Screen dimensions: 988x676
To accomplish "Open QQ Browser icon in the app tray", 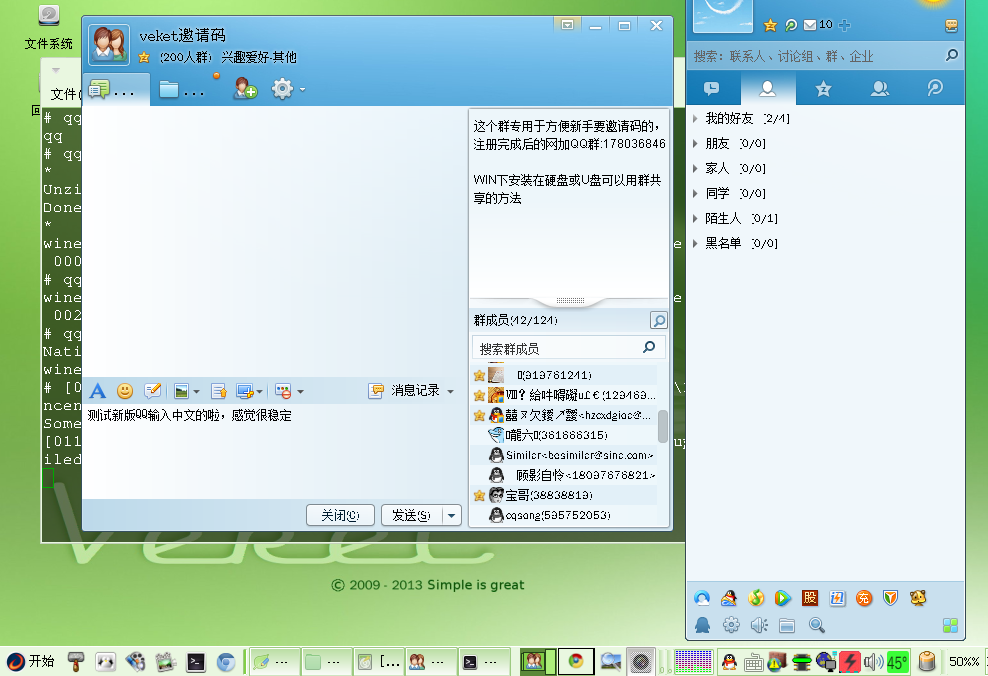I will tap(702, 598).
